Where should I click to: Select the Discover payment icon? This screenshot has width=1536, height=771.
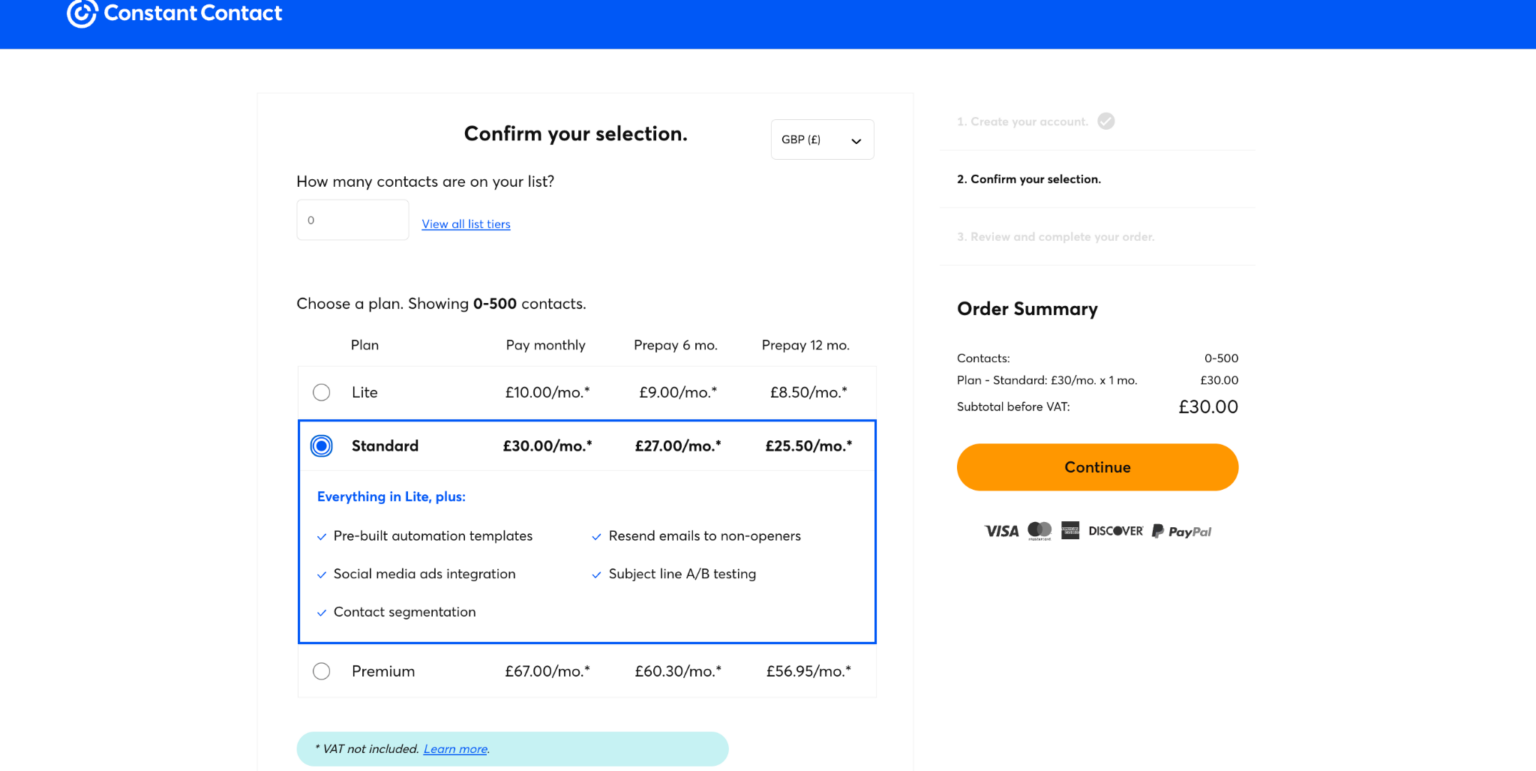pyautogui.click(x=1114, y=530)
